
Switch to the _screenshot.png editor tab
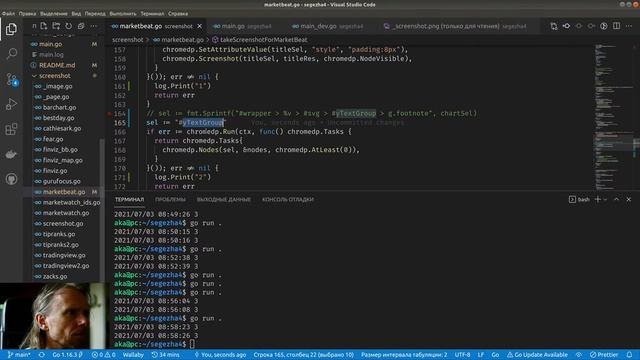[455, 26]
